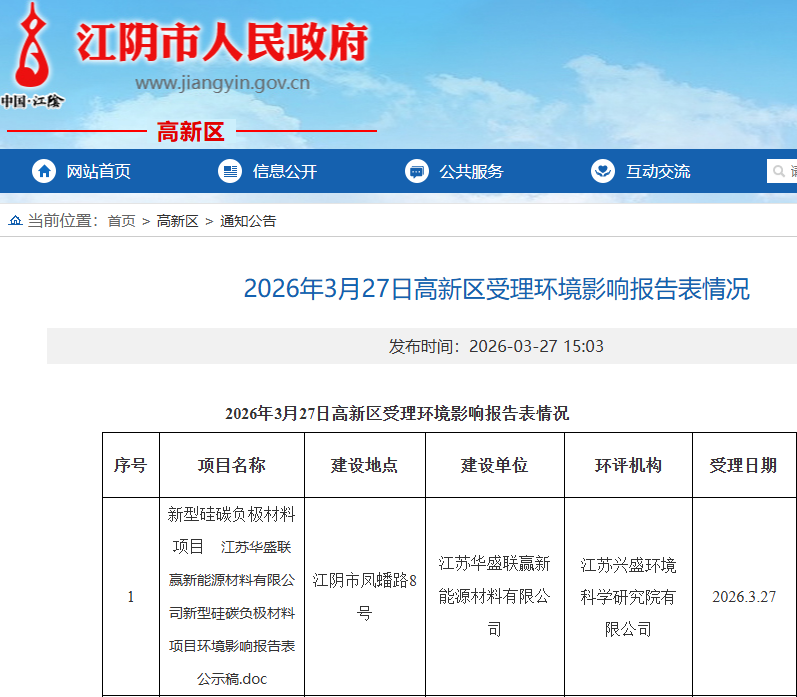Click the 环评机构 column header

pos(628,465)
